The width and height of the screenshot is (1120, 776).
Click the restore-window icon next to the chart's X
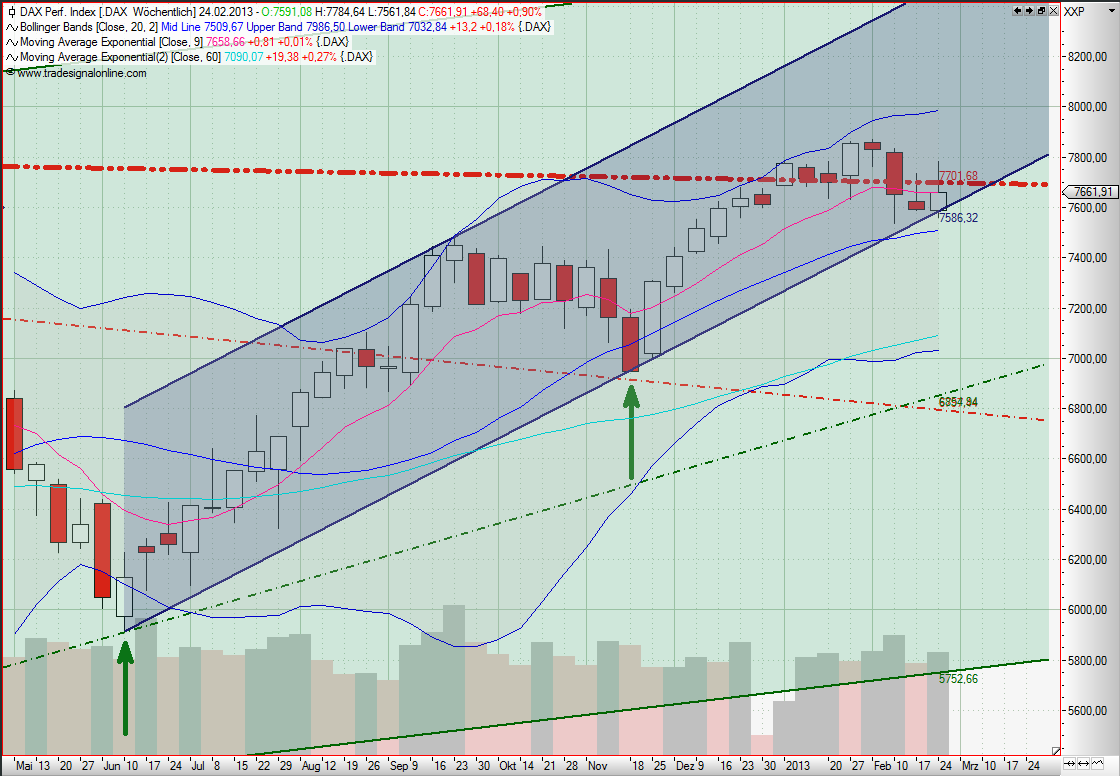coord(1041,10)
